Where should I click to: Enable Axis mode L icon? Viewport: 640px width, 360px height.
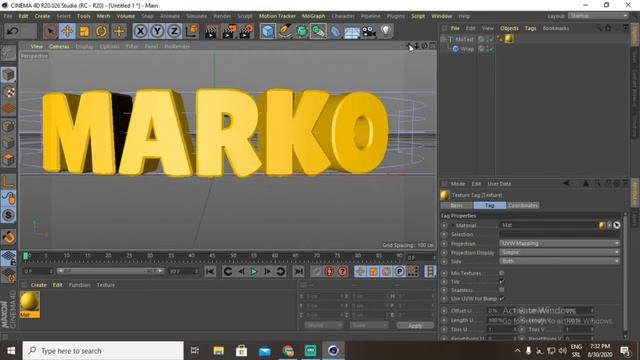tap(9, 181)
